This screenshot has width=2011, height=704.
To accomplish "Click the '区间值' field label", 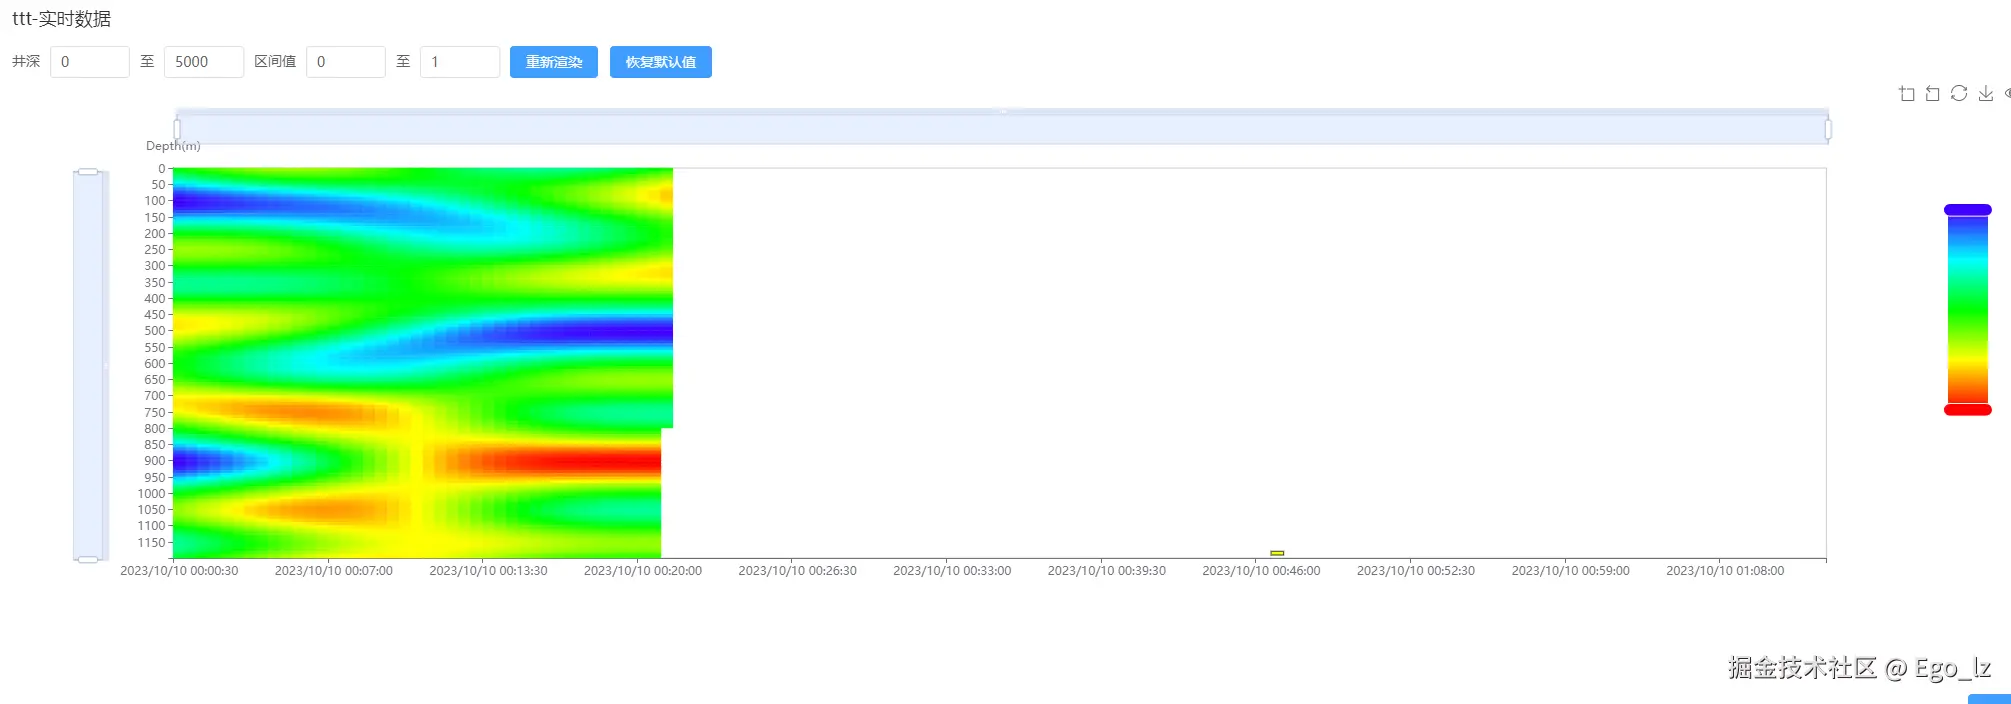I will click(x=275, y=62).
